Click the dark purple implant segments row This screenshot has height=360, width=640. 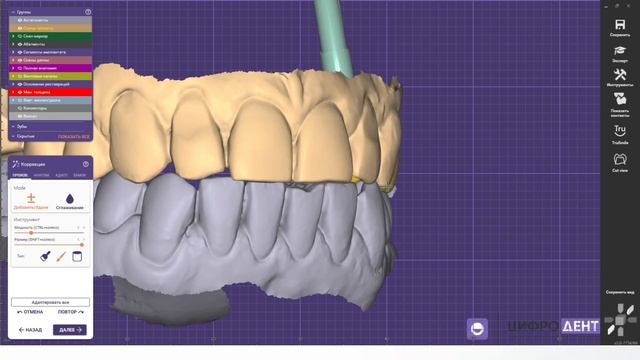[x=51, y=52]
